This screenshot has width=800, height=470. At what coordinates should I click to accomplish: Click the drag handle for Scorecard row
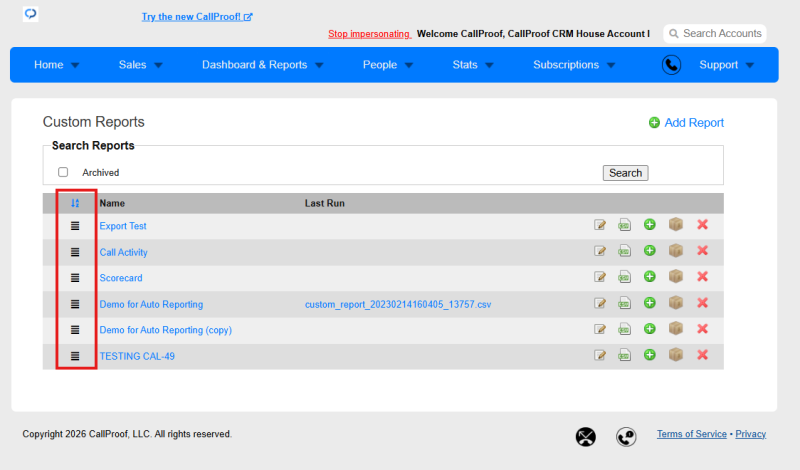tap(75, 278)
